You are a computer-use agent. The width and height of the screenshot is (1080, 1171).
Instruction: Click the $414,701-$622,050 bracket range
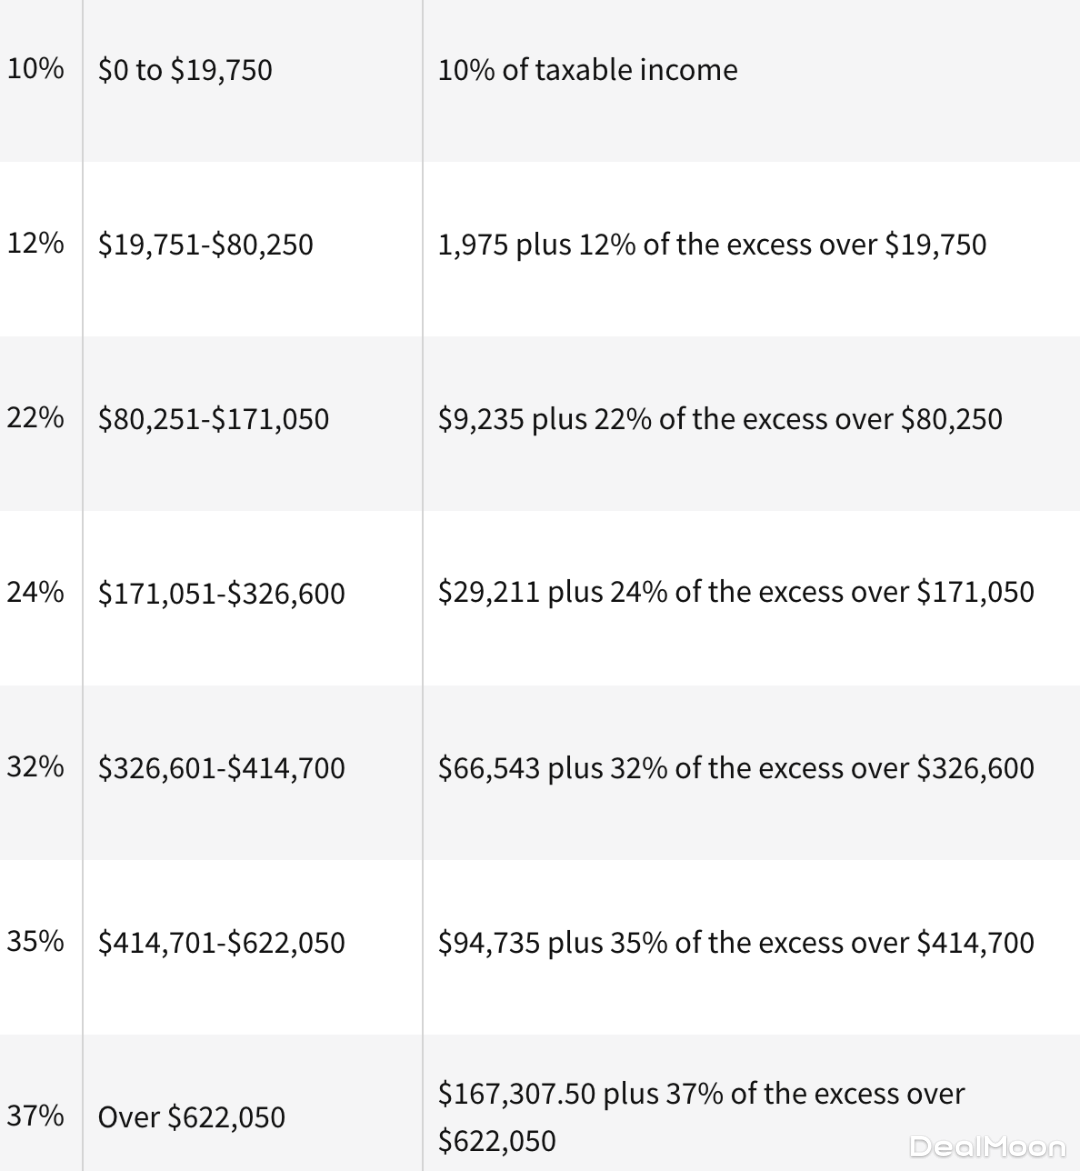[221, 942]
